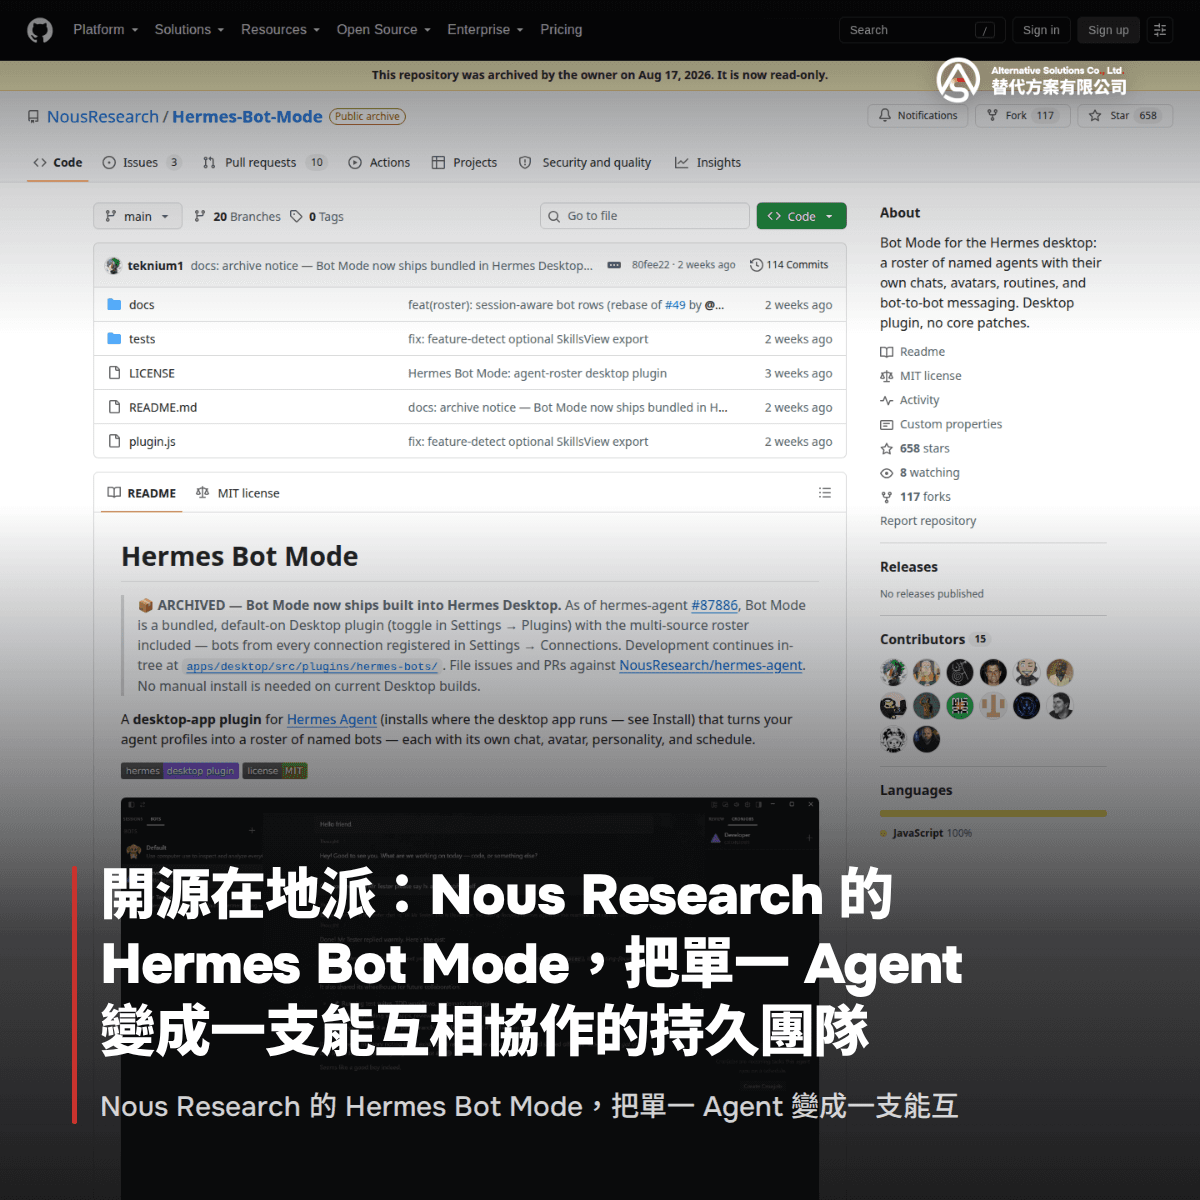Open the plugin.js file
Screen dimensions: 1200x1200
click(152, 441)
